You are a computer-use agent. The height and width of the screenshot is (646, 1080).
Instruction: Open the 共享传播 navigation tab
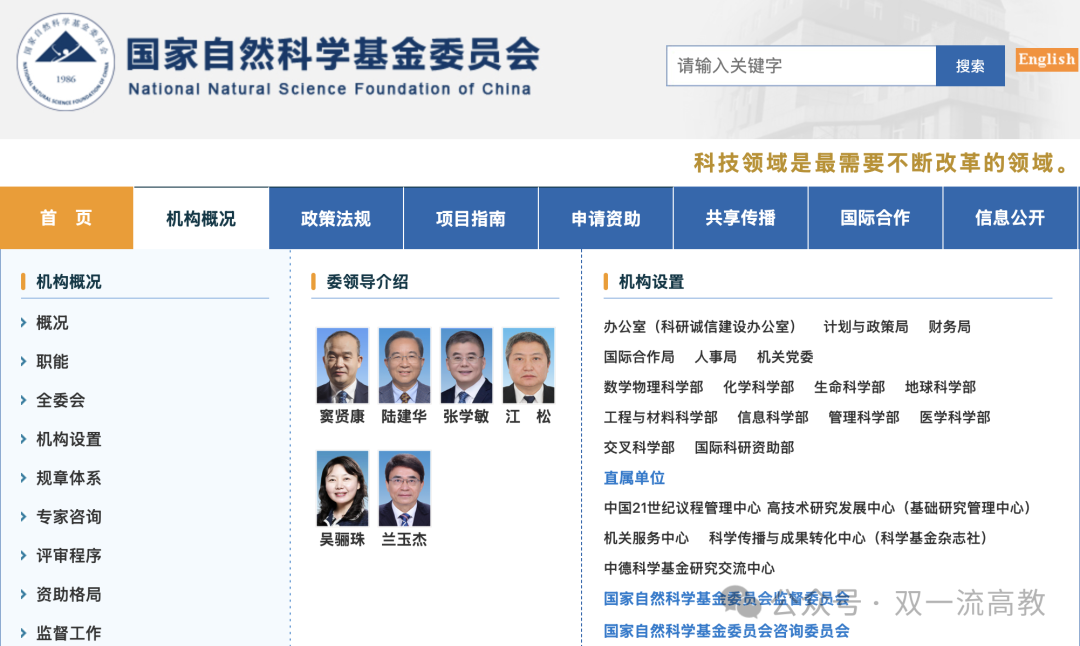coord(740,218)
